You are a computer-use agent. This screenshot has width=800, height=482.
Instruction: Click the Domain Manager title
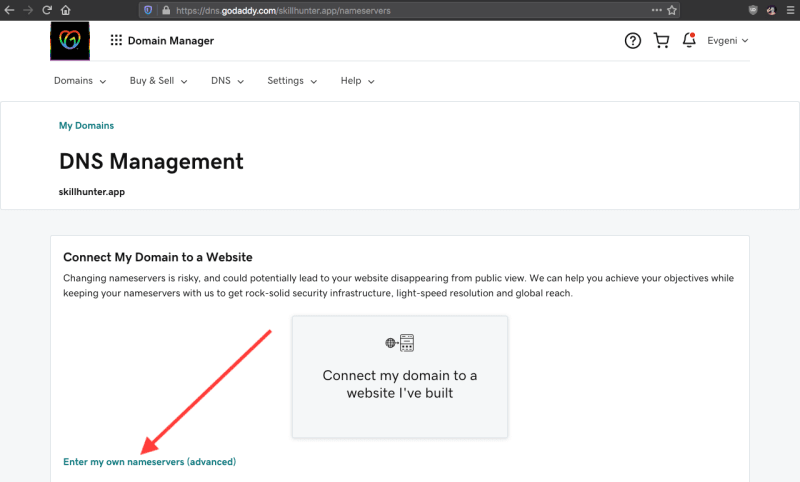(x=171, y=41)
